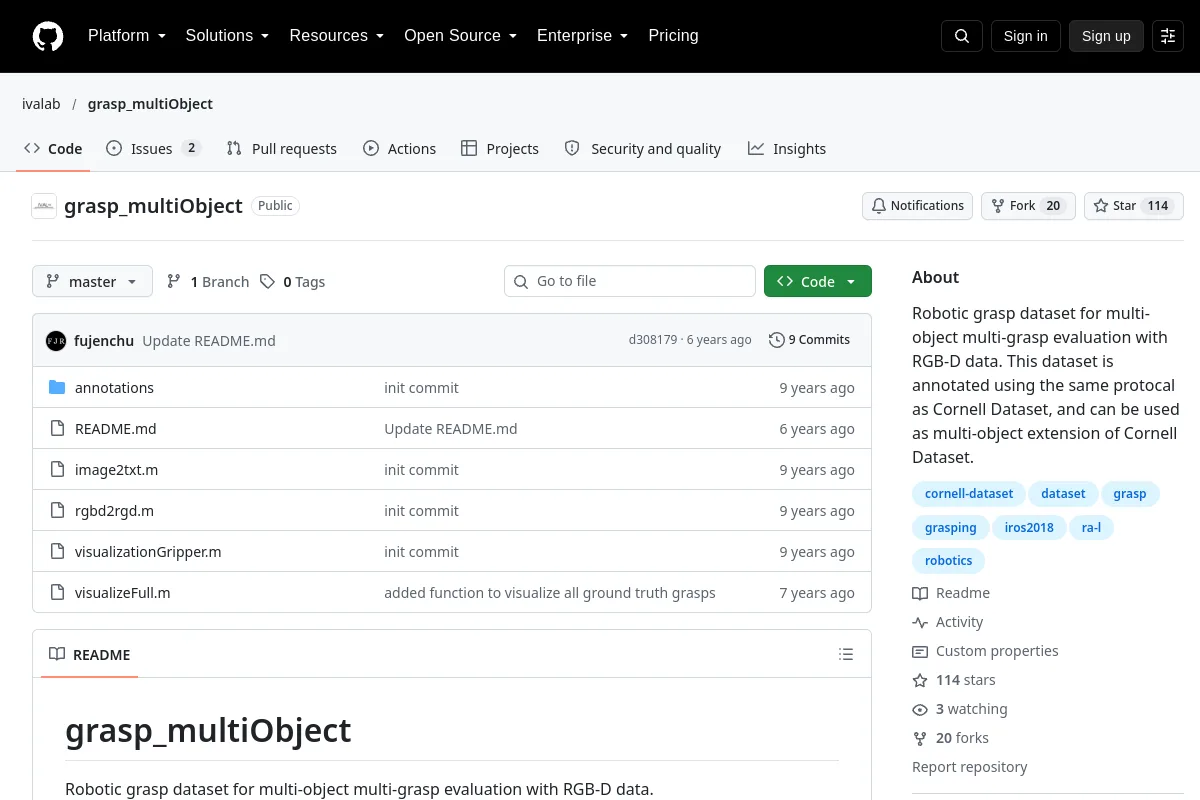Select the grasp topic tag

(1130, 494)
